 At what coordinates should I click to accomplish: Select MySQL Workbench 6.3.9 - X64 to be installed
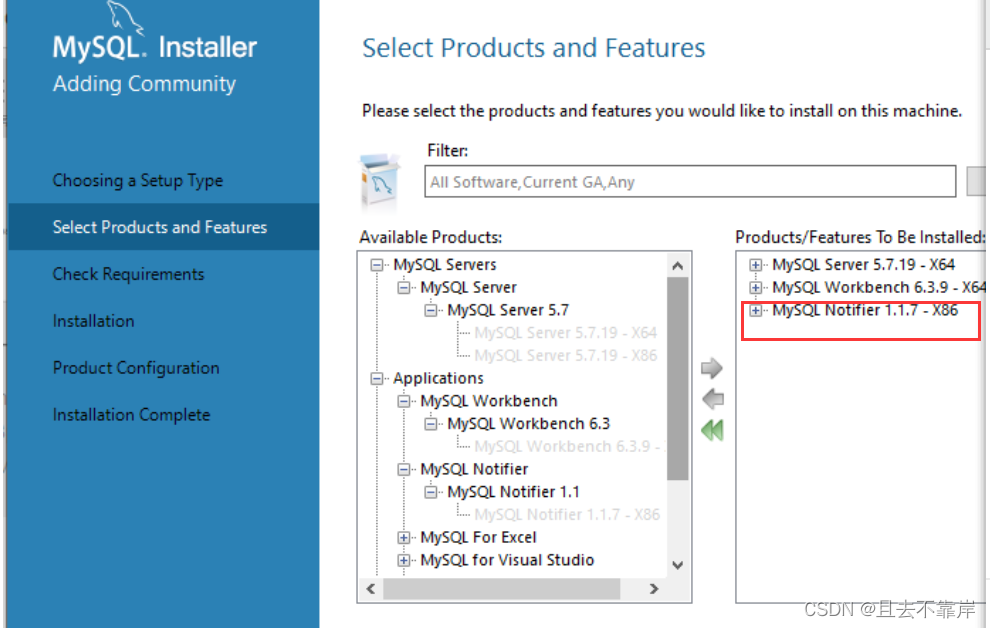click(878, 287)
